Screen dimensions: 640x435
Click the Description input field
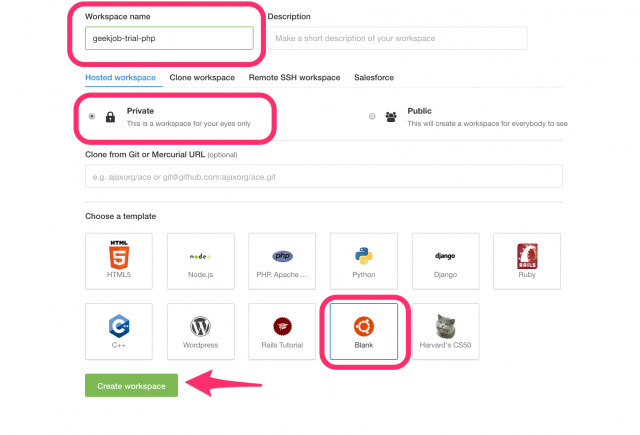397,38
